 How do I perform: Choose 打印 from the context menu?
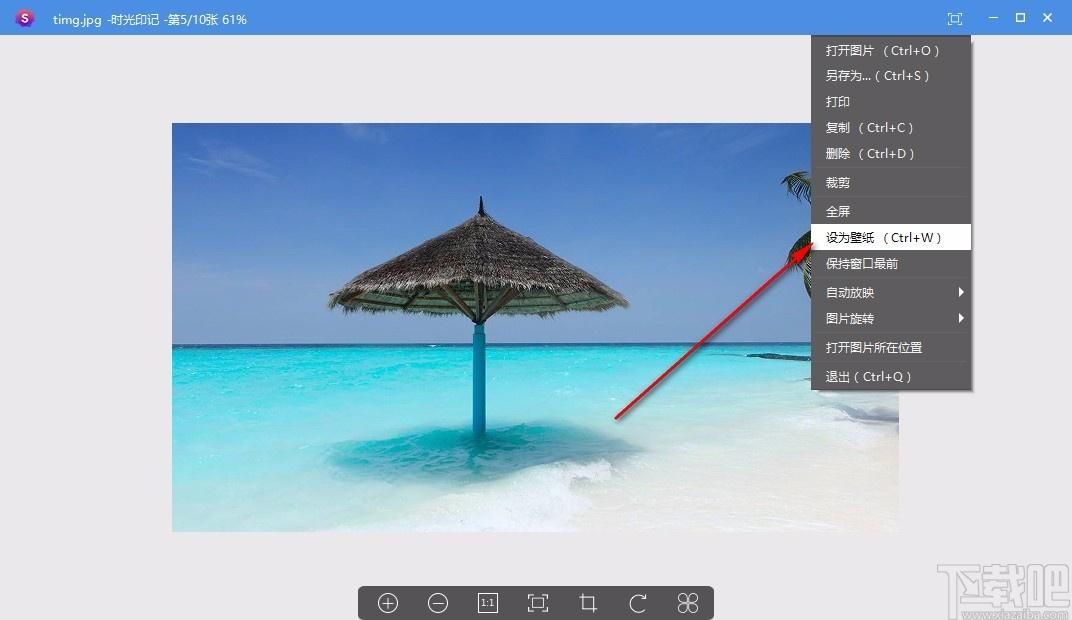pos(891,102)
